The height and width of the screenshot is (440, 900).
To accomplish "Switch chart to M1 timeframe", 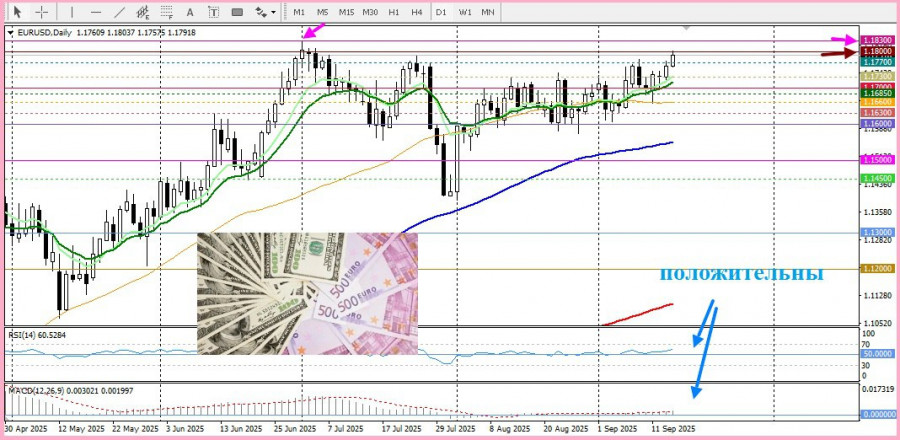I will [x=299, y=11].
